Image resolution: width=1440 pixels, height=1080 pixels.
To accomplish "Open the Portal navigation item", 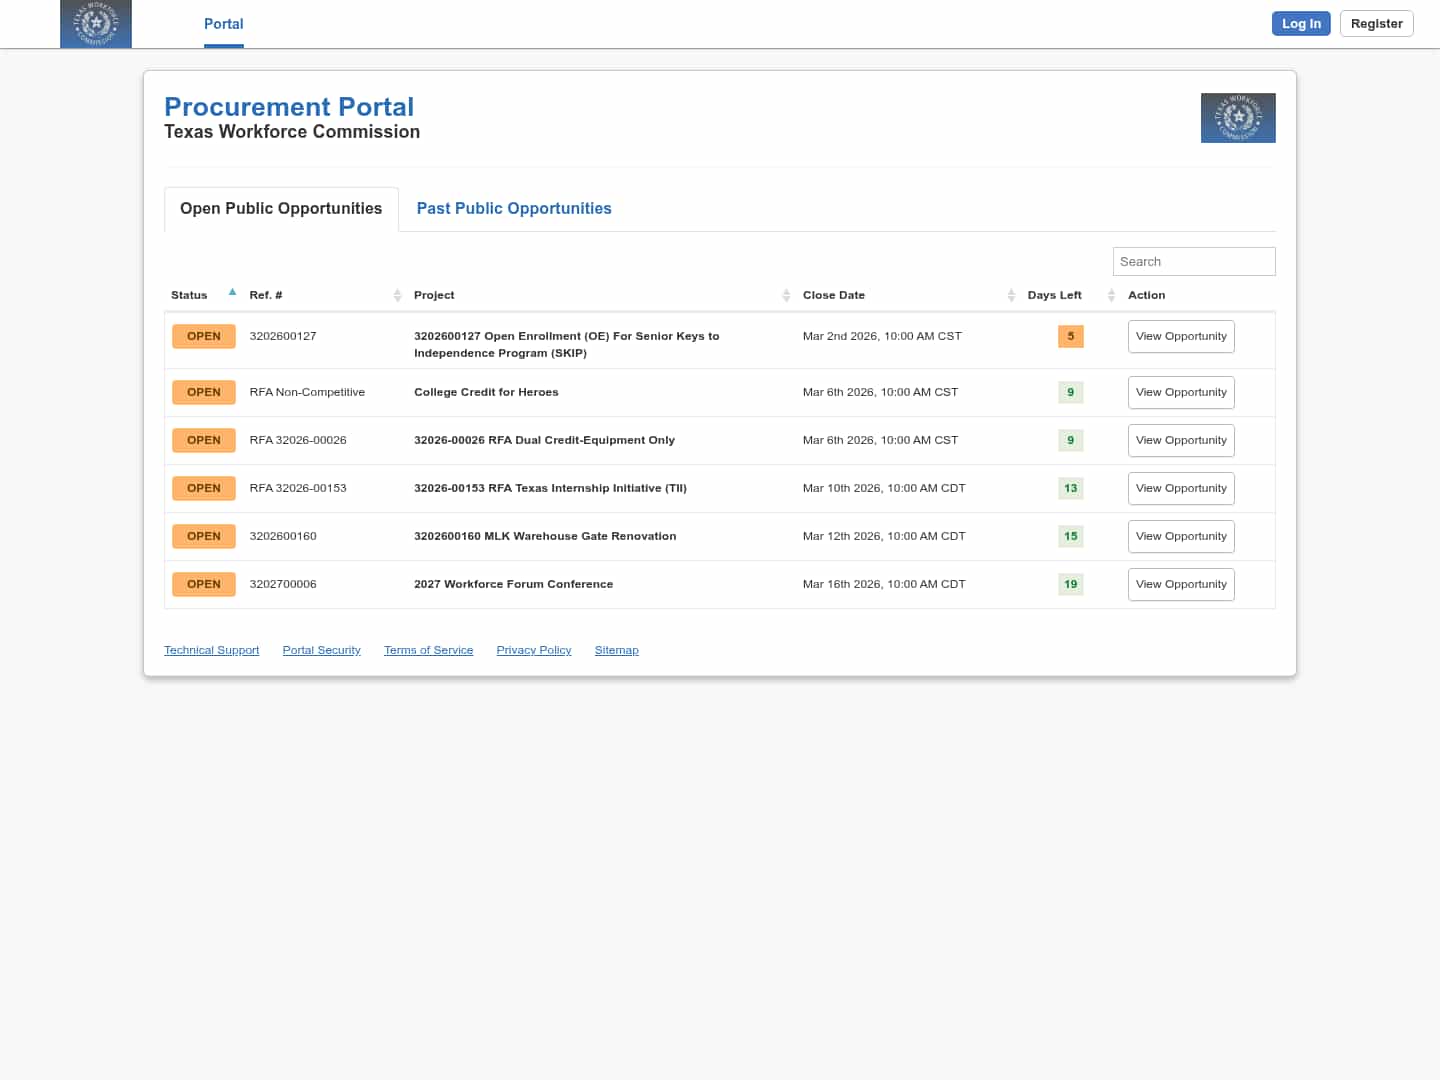I will tap(223, 24).
